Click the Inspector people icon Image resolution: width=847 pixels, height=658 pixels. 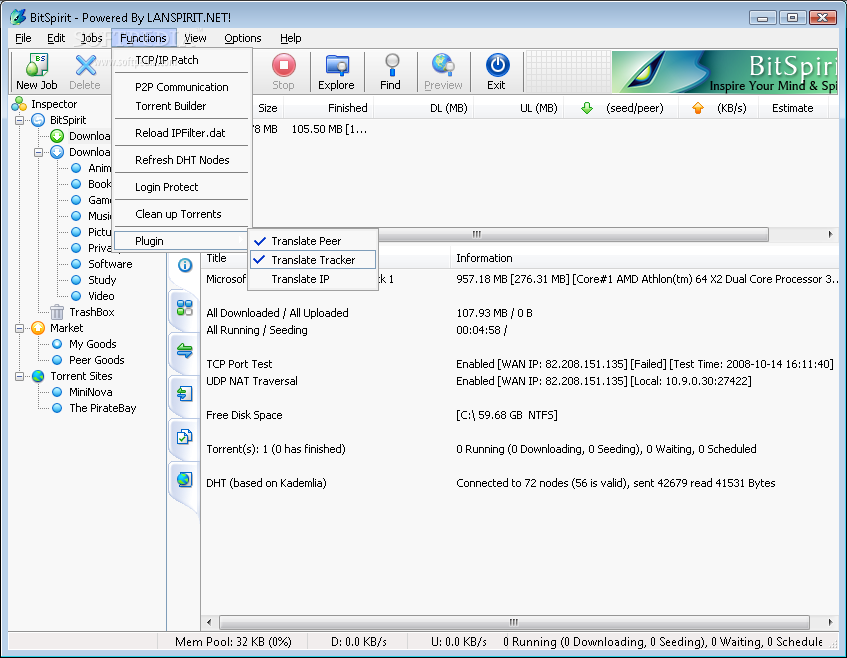[x=19, y=104]
